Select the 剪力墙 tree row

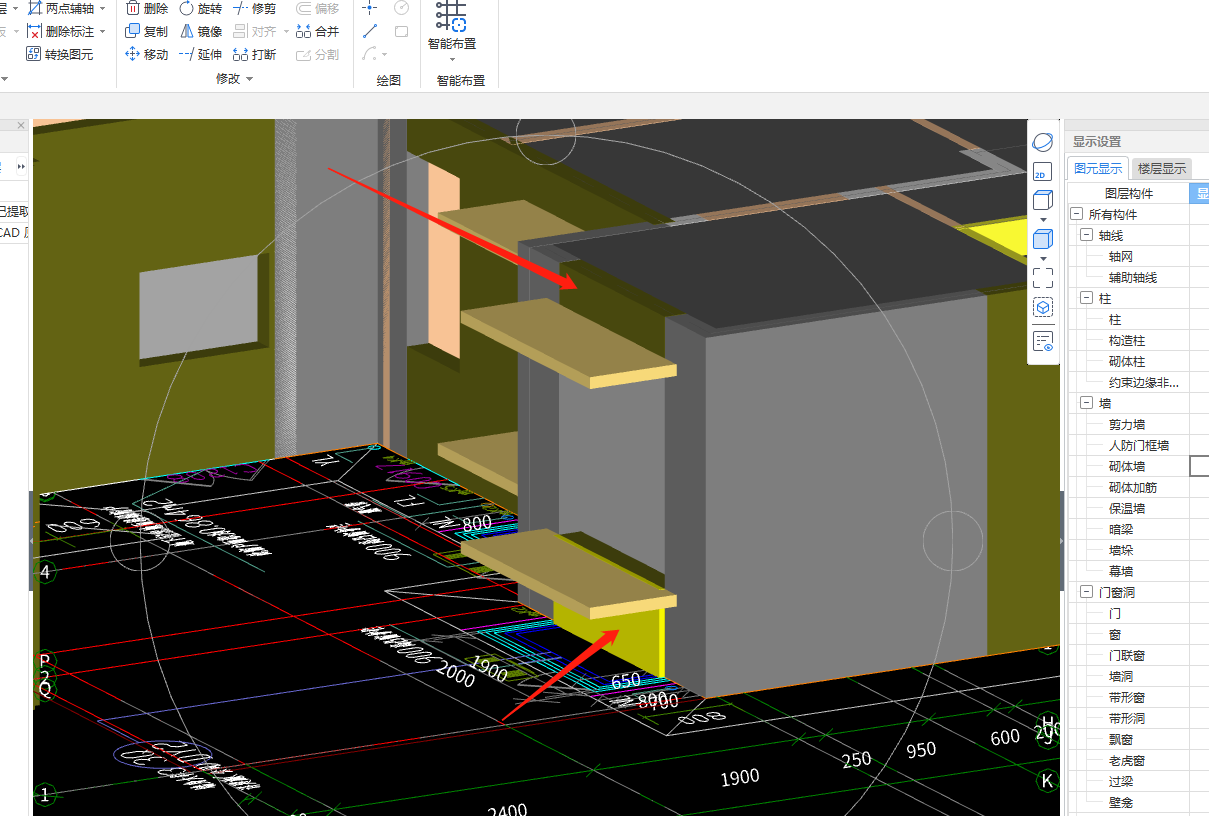click(1128, 424)
